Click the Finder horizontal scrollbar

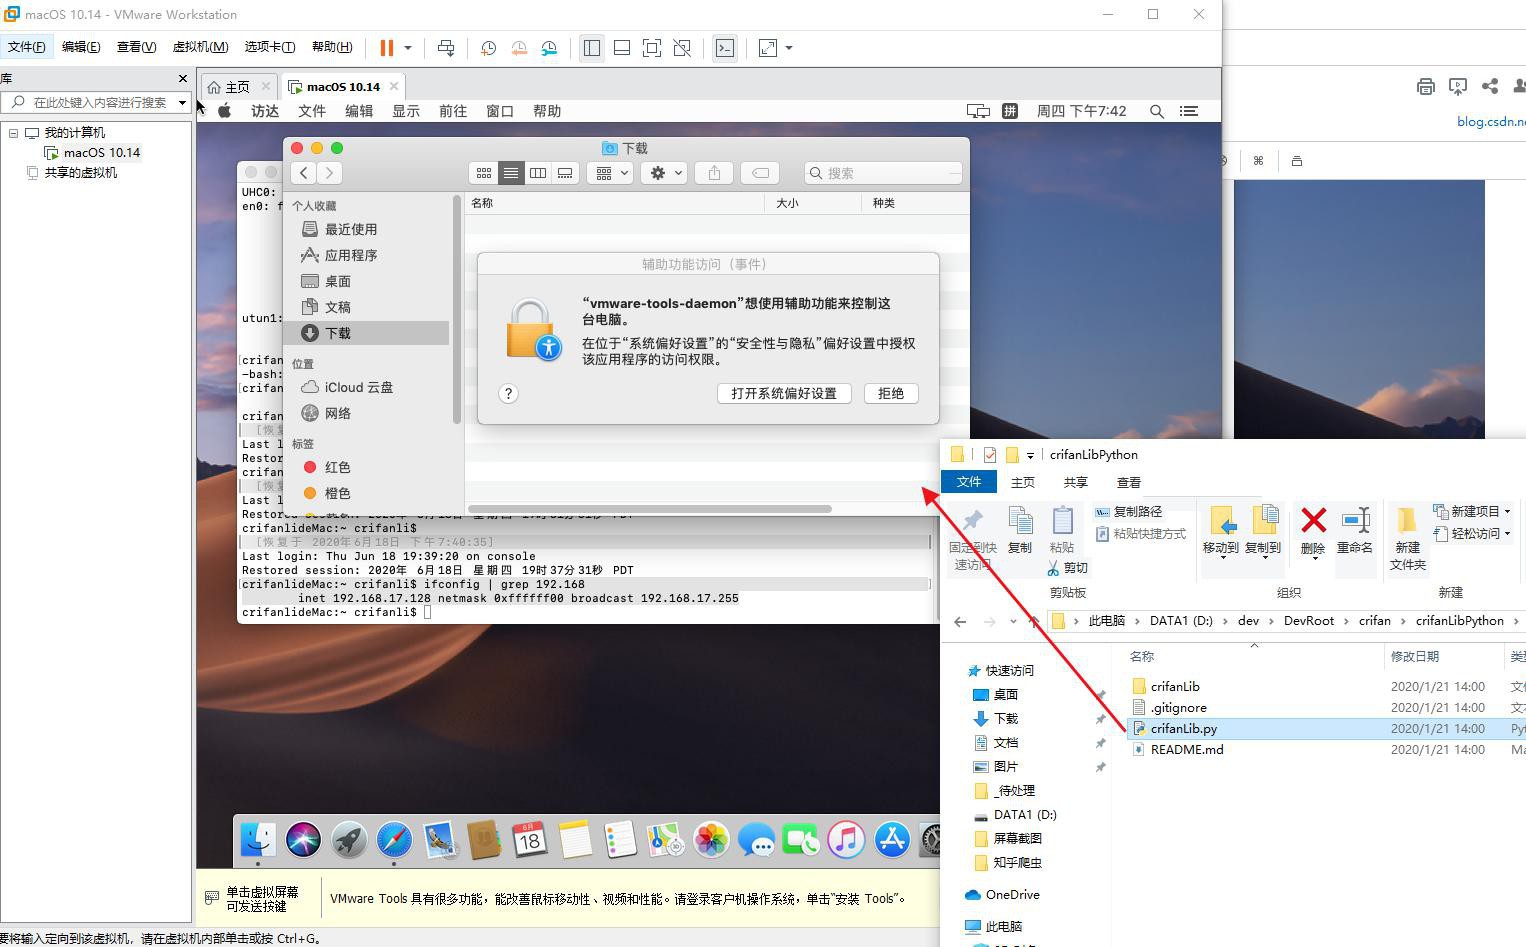click(650, 509)
